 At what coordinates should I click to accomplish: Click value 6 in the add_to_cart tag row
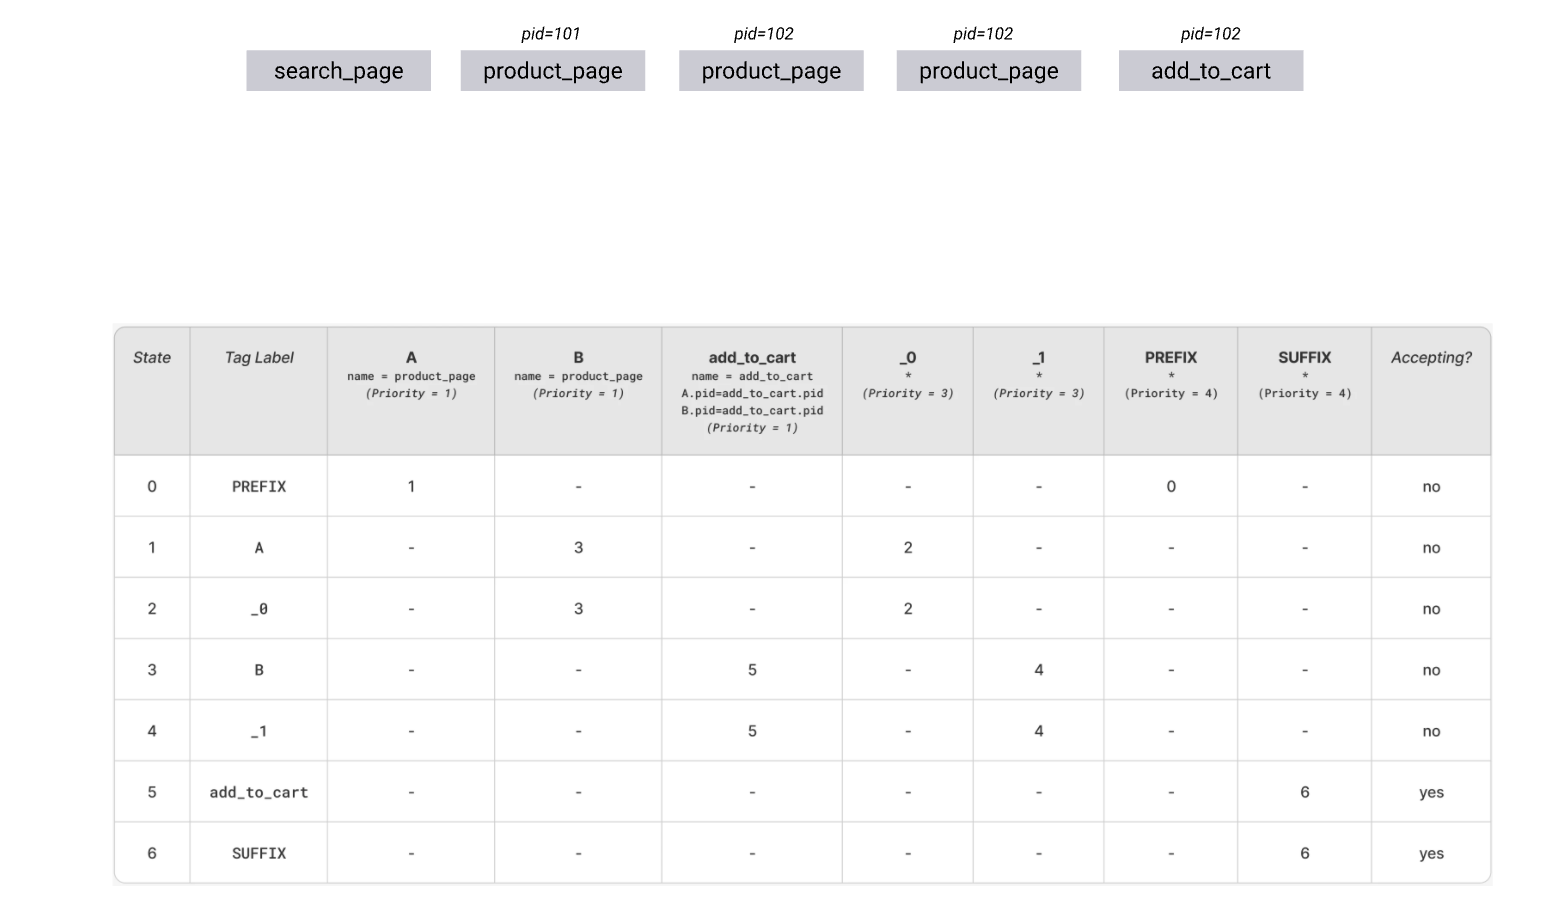pos(1305,792)
